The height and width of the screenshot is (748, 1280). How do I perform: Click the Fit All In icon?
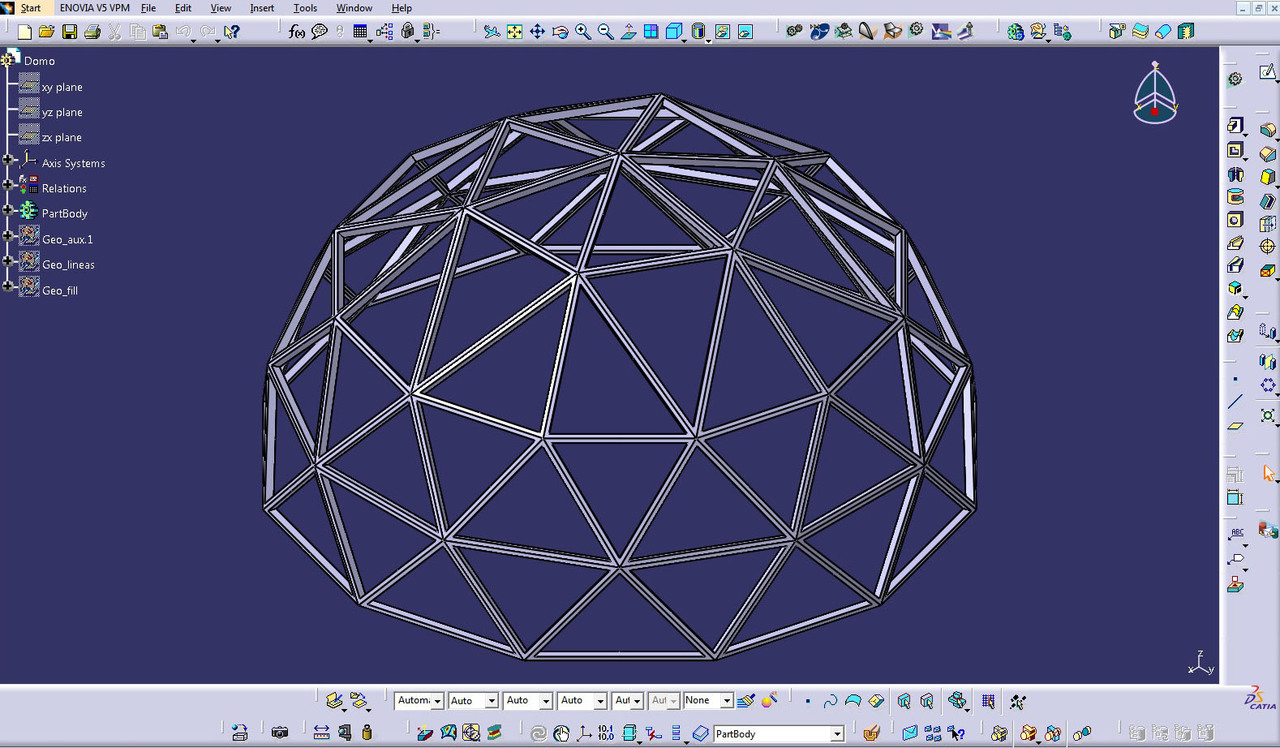pos(515,32)
